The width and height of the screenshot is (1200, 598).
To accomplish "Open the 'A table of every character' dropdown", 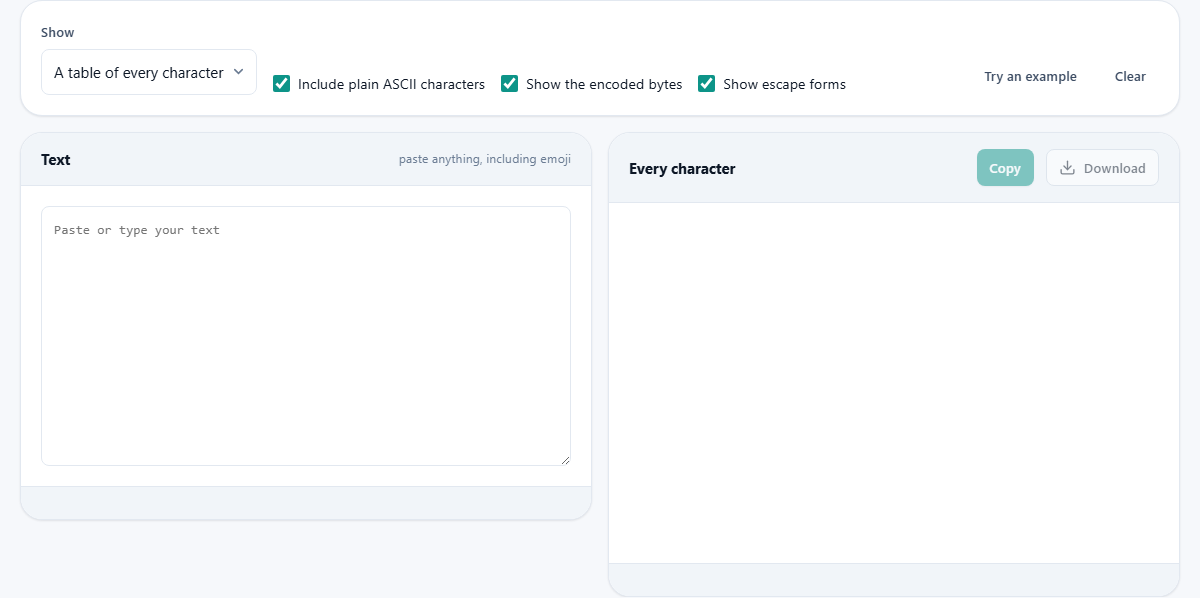I will click(149, 72).
